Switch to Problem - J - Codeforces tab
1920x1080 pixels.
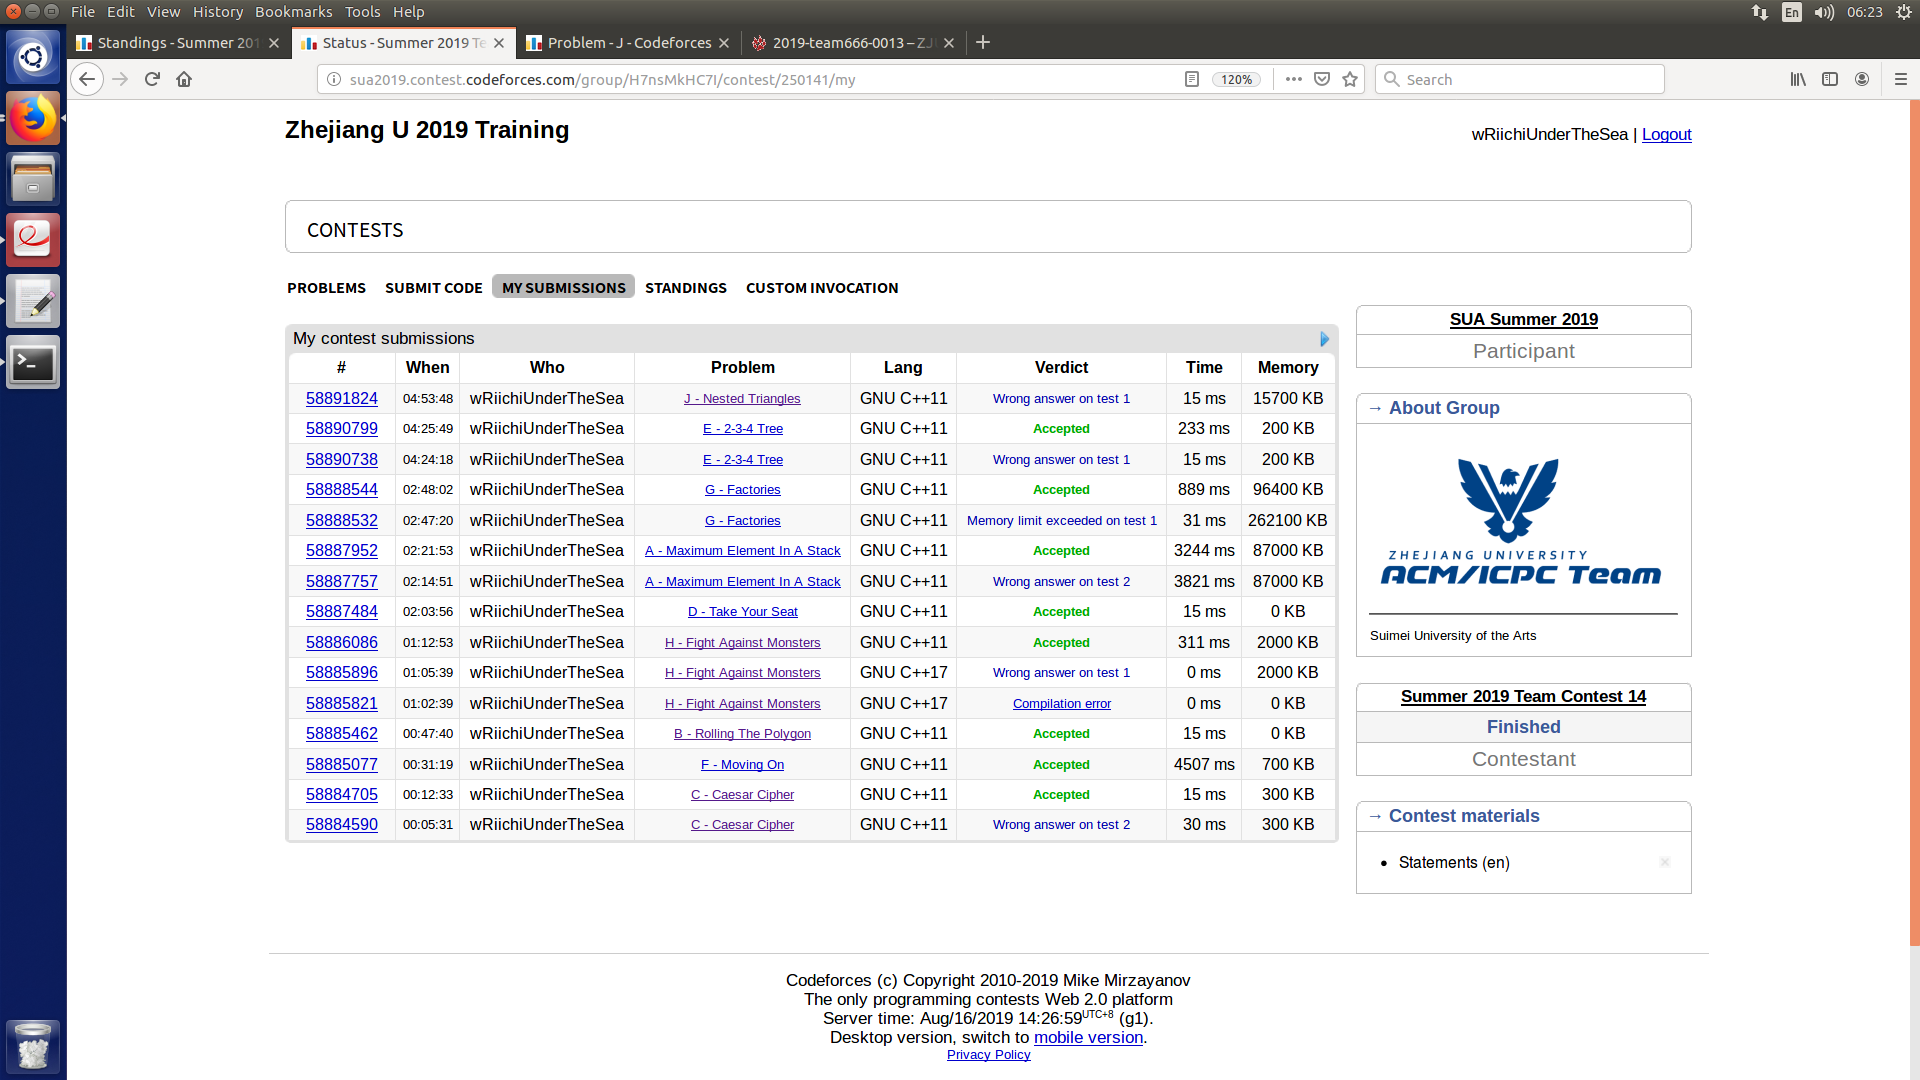(628, 43)
